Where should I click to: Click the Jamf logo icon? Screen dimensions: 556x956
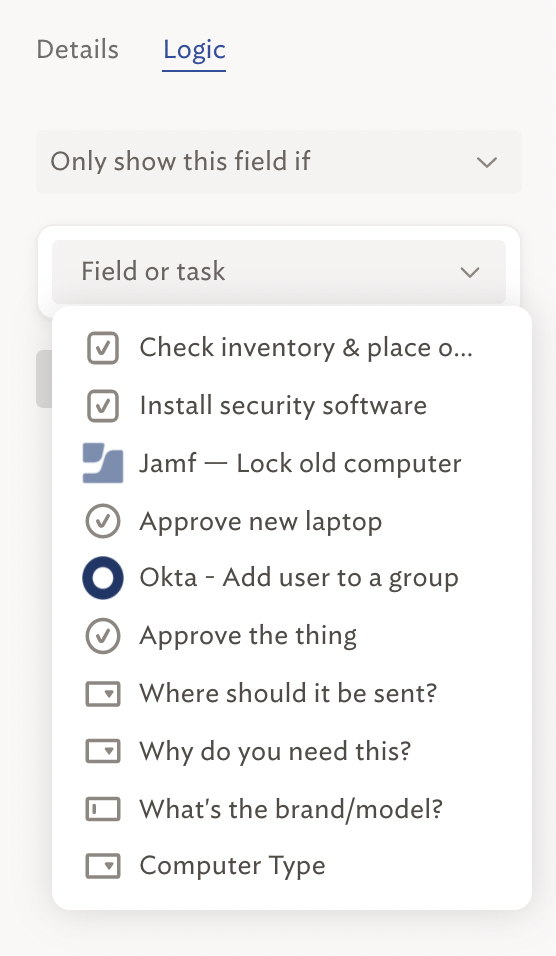click(102, 463)
